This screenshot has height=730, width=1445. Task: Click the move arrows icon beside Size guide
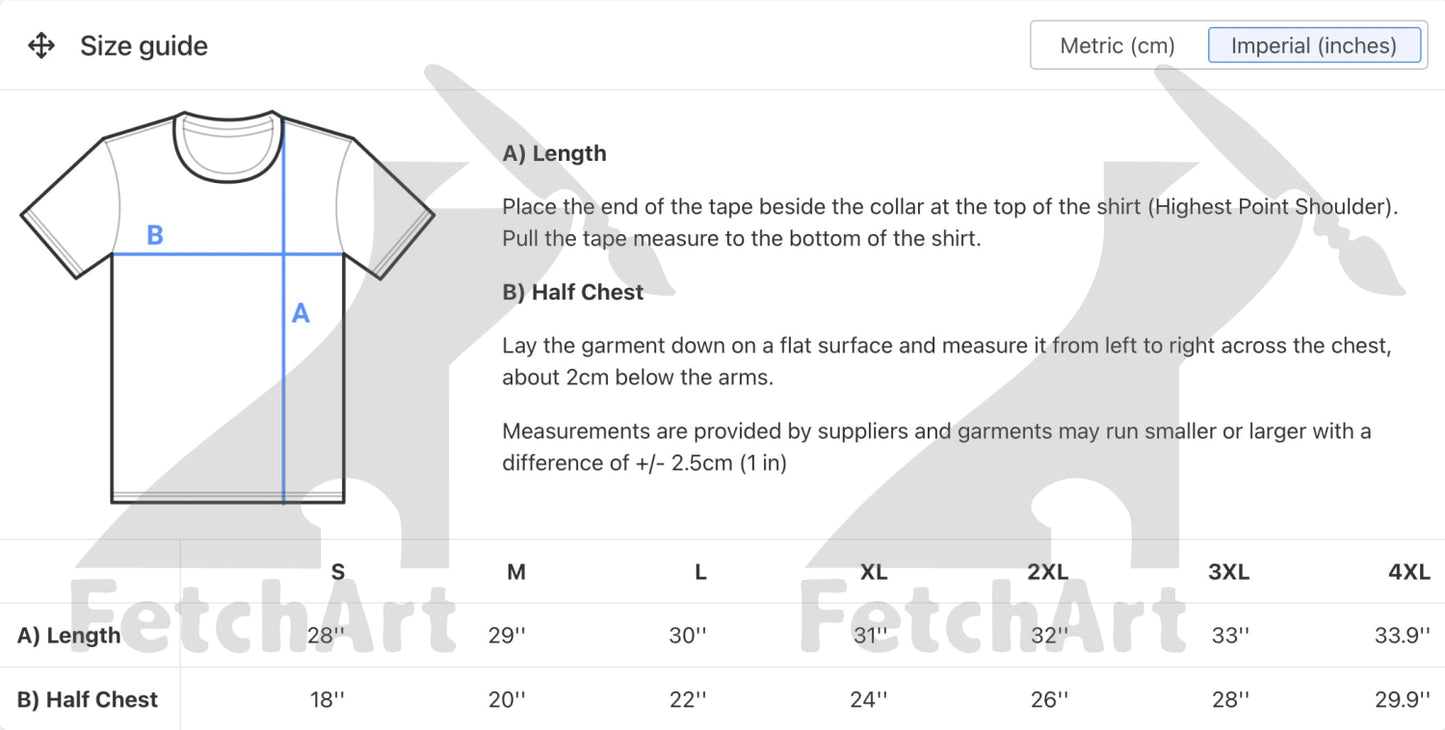[x=41, y=46]
